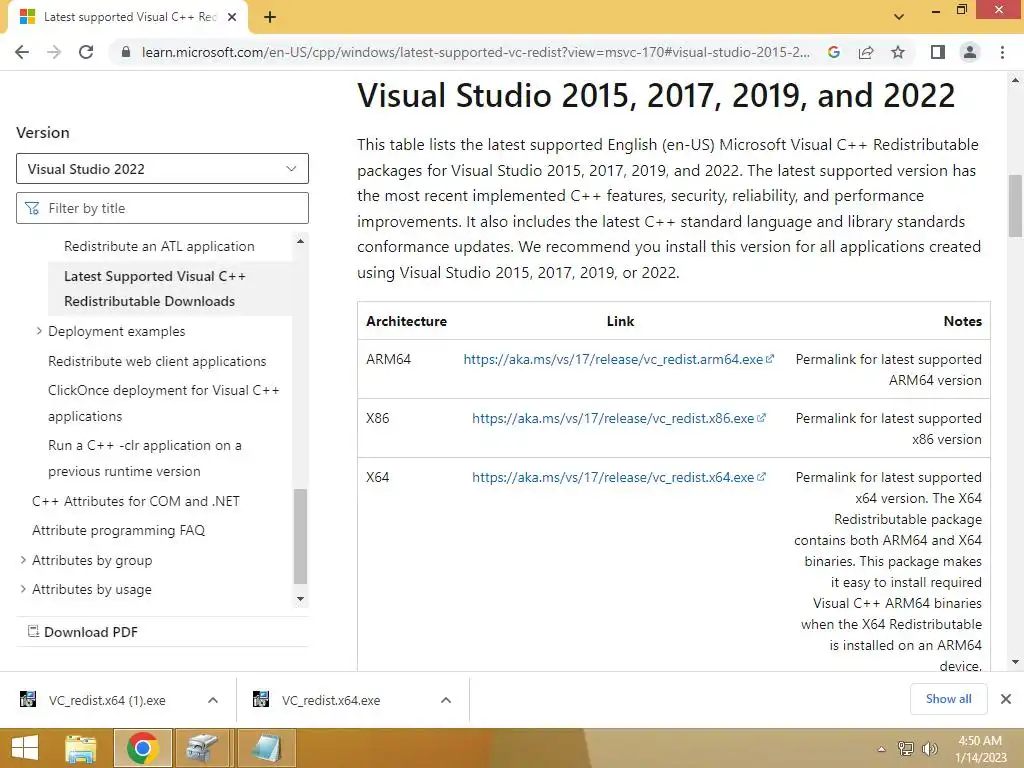Open the Chrome profile avatar
Image resolution: width=1024 pixels, height=768 pixels.
[970, 52]
